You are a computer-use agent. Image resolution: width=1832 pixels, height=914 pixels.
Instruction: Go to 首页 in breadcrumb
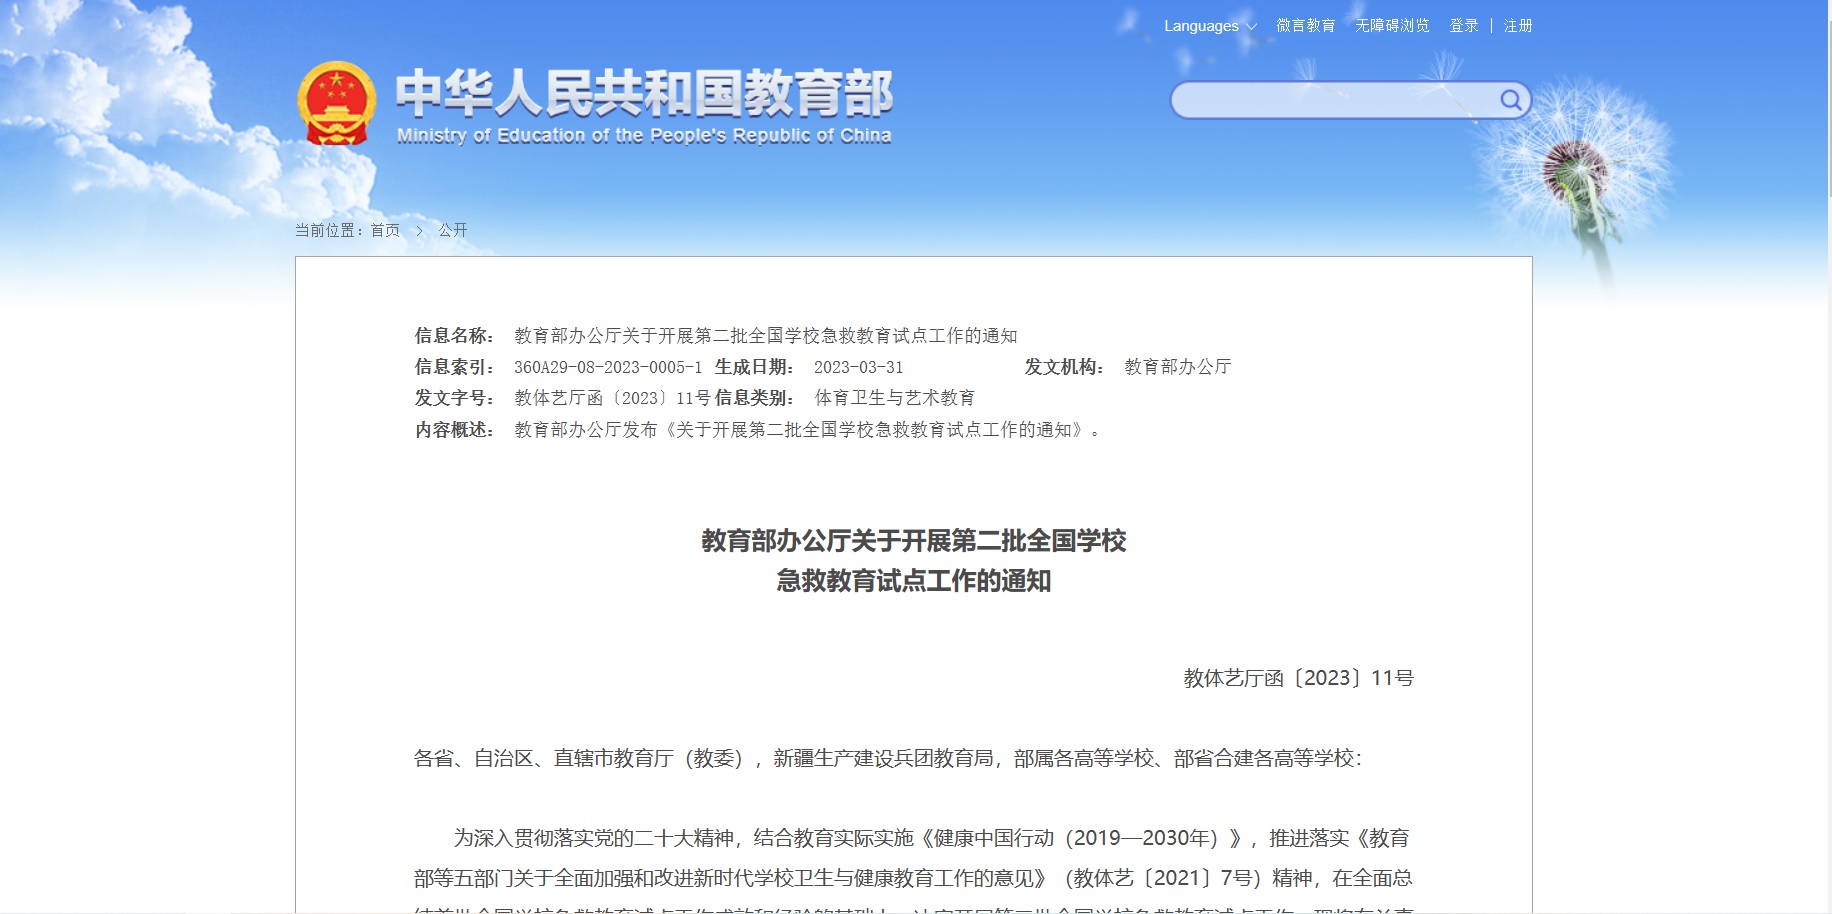point(385,230)
